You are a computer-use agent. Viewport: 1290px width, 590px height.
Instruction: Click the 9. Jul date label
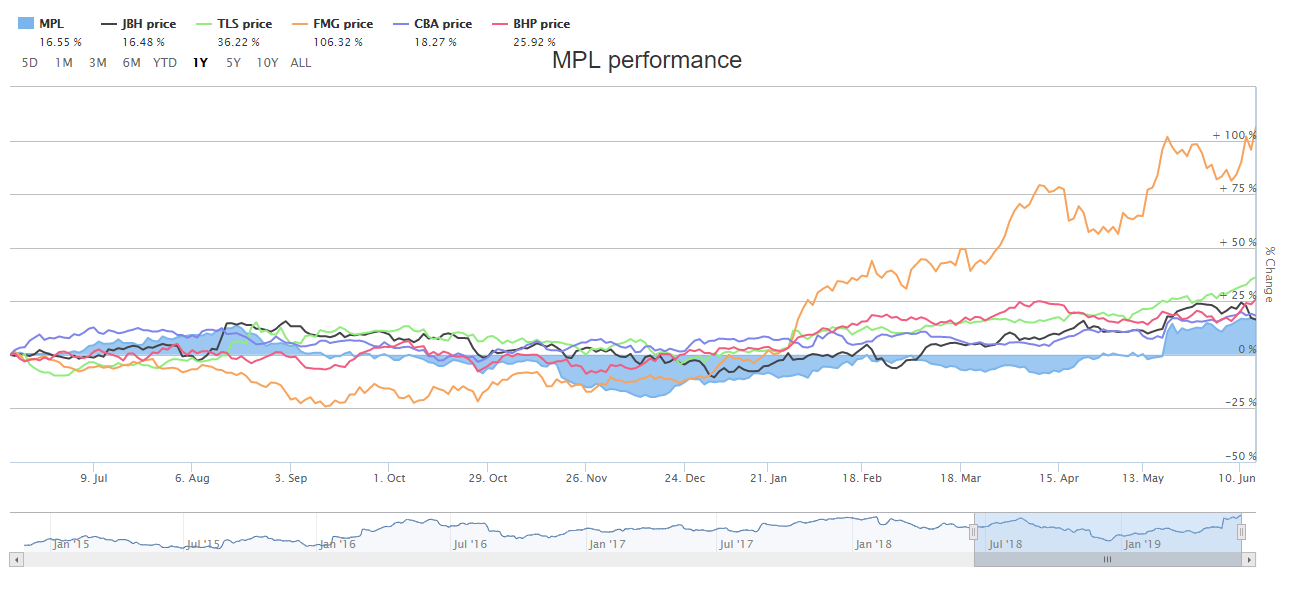(x=94, y=478)
